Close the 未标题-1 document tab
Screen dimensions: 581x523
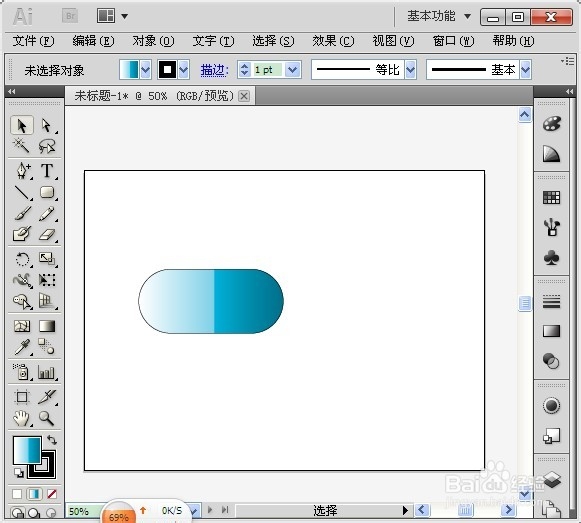pyautogui.click(x=244, y=96)
